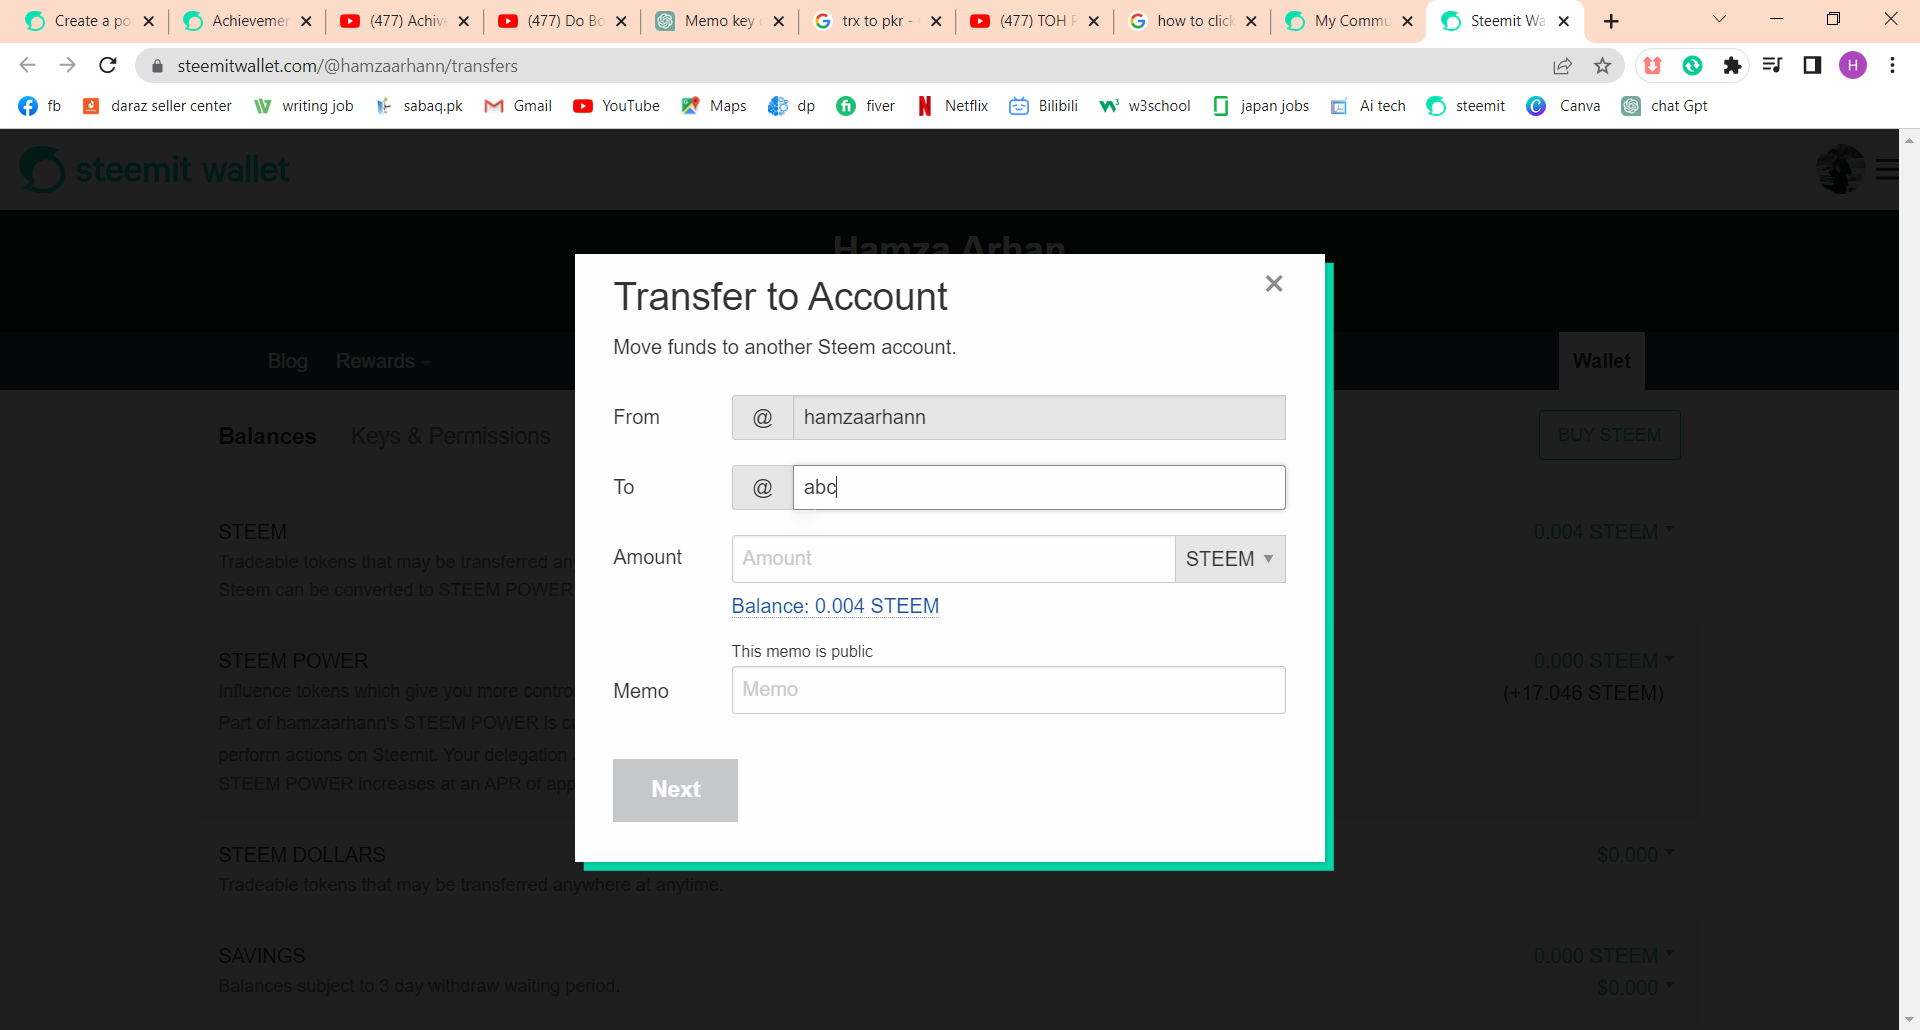
Task: Open the dp bookmark
Action: 792,106
